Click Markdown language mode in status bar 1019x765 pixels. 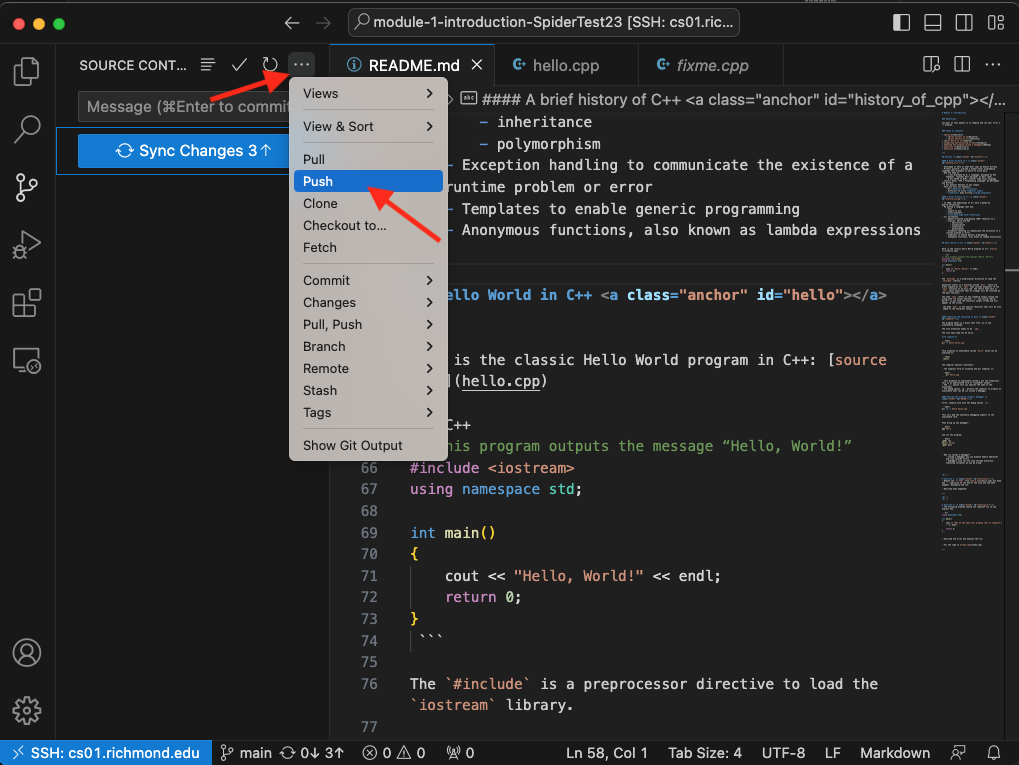click(895, 753)
